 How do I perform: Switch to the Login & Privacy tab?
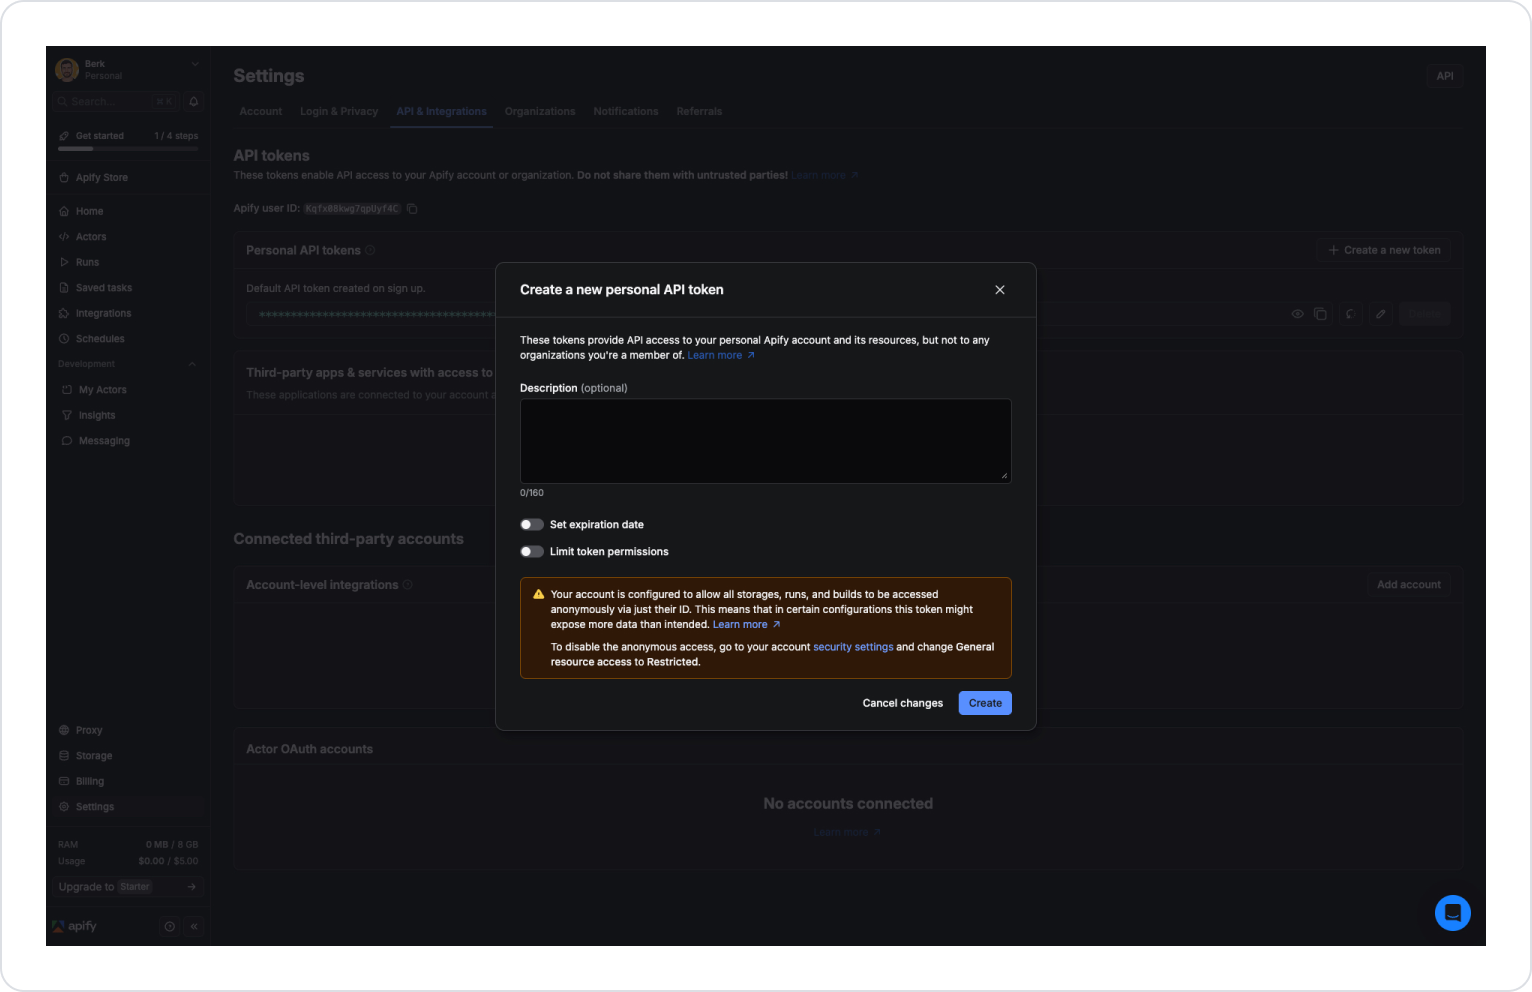pyautogui.click(x=339, y=112)
